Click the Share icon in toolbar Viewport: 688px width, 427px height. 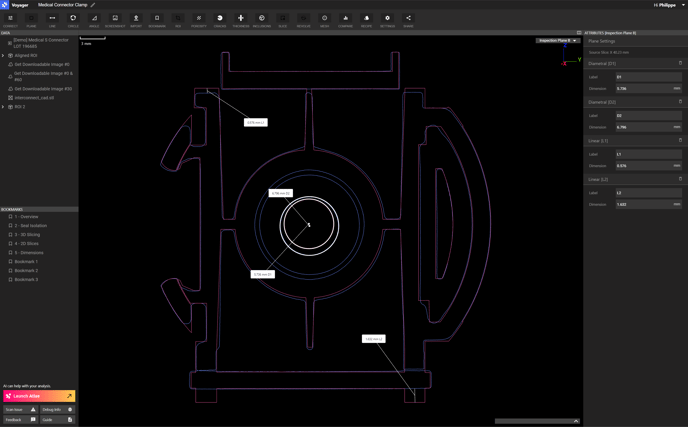pos(408,20)
